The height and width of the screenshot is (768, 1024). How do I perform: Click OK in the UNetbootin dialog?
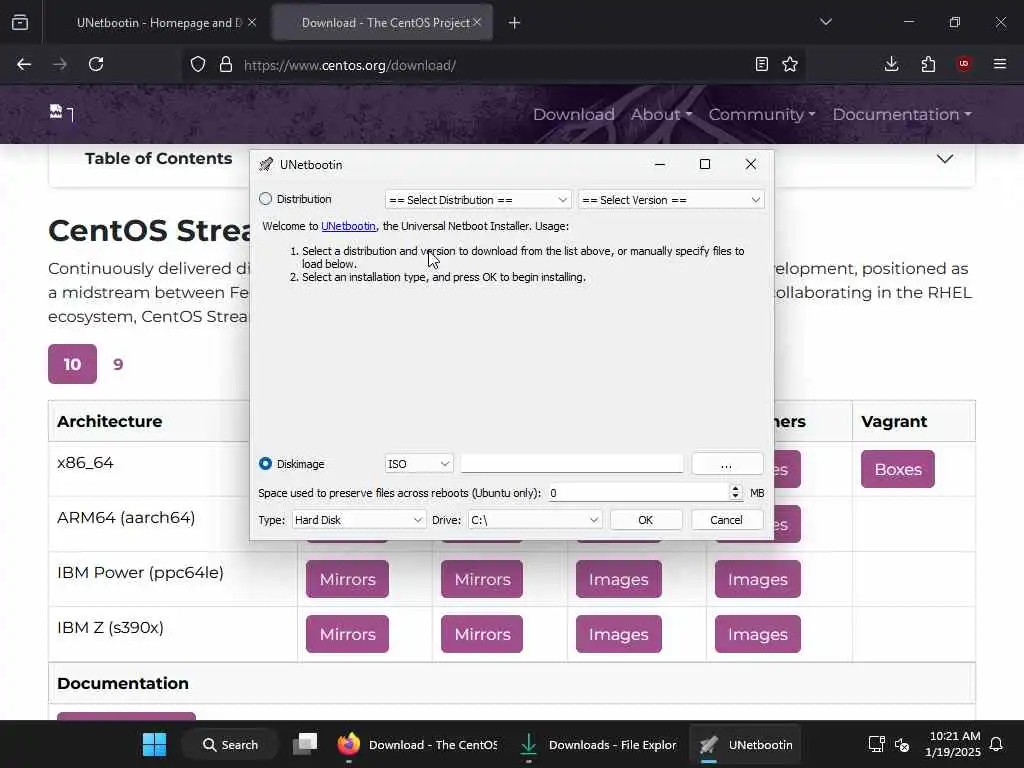646,520
